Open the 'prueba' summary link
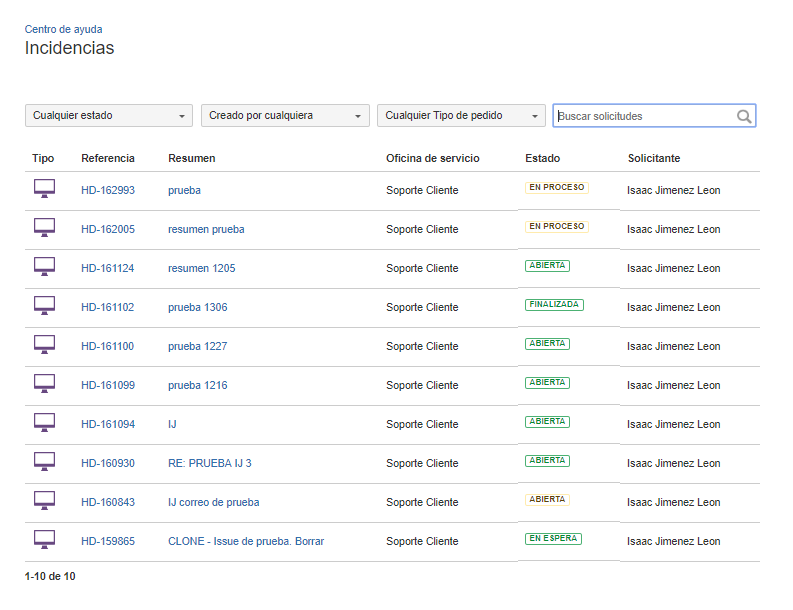793x610 pixels. (184, 190)
